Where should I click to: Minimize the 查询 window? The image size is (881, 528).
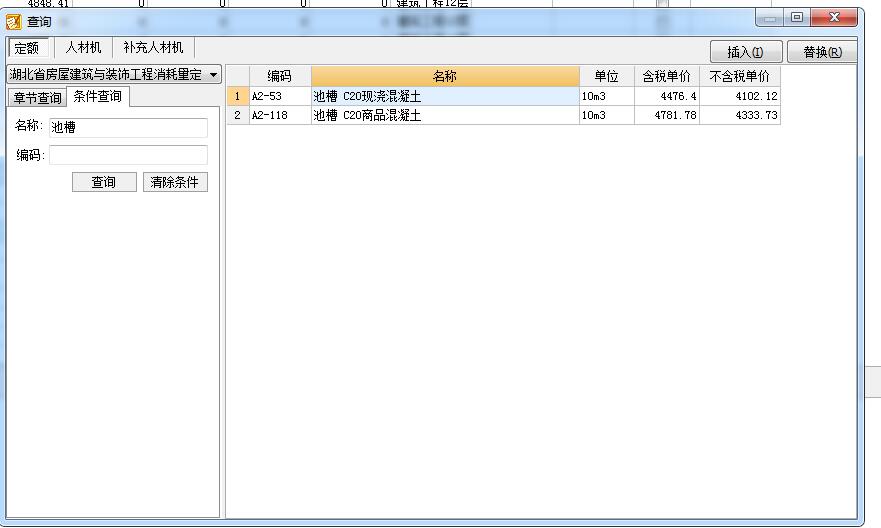pos(770,18)
